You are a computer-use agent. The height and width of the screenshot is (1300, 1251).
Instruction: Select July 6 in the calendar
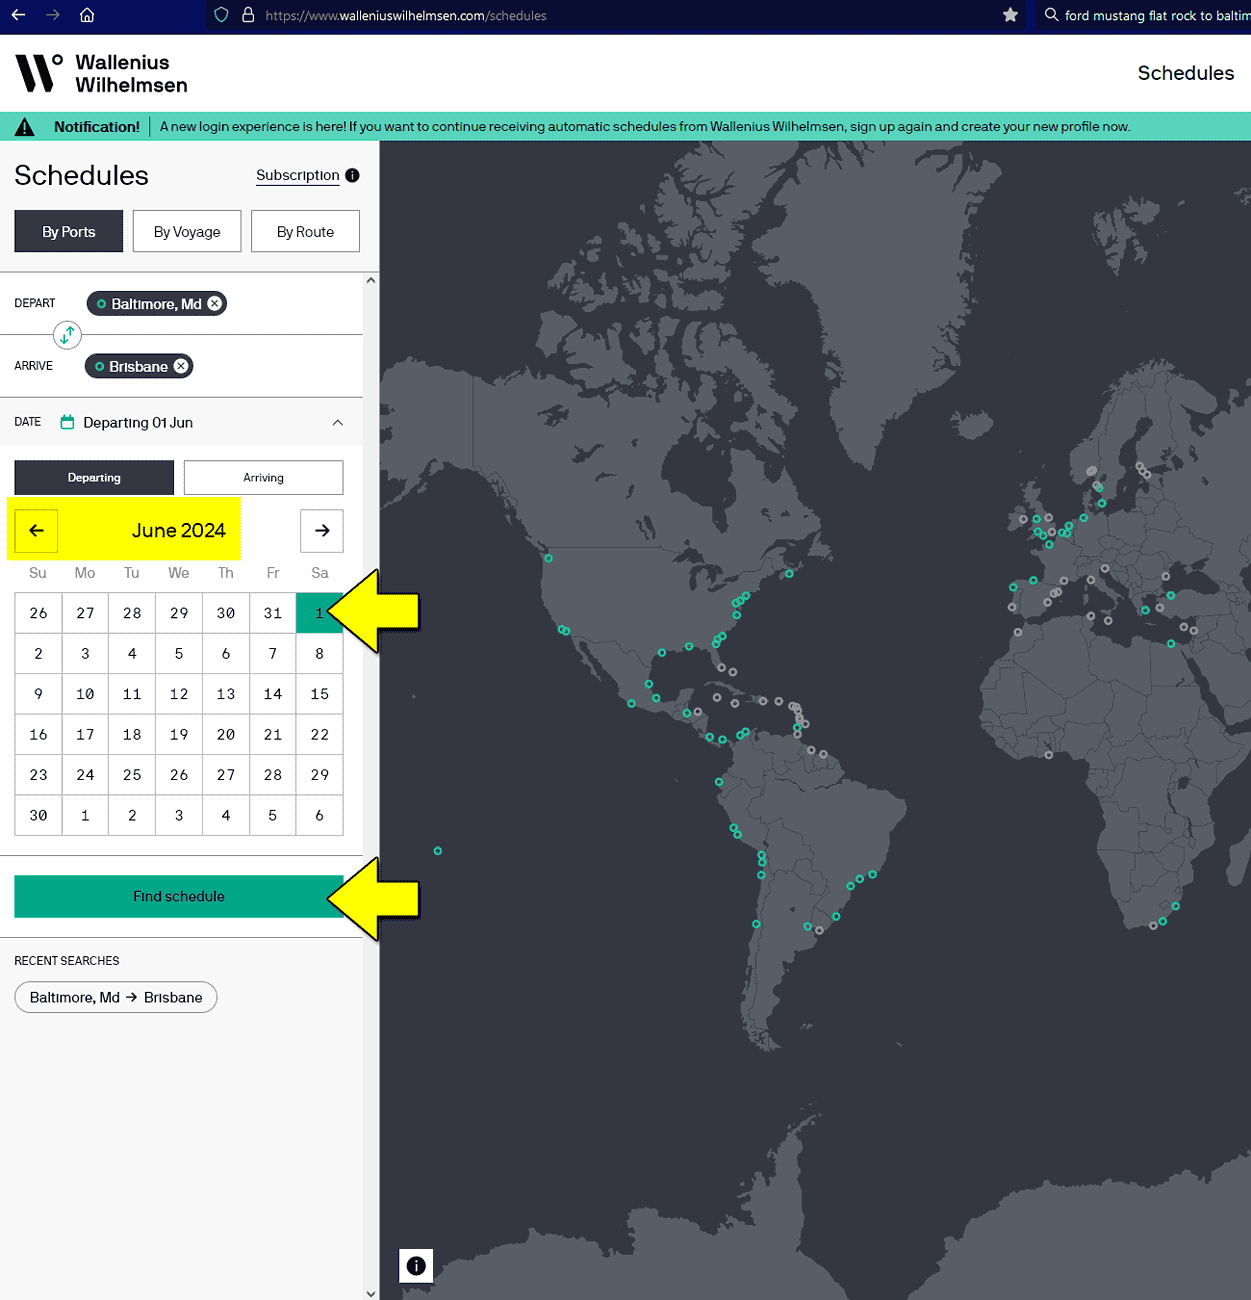point(319,815)
